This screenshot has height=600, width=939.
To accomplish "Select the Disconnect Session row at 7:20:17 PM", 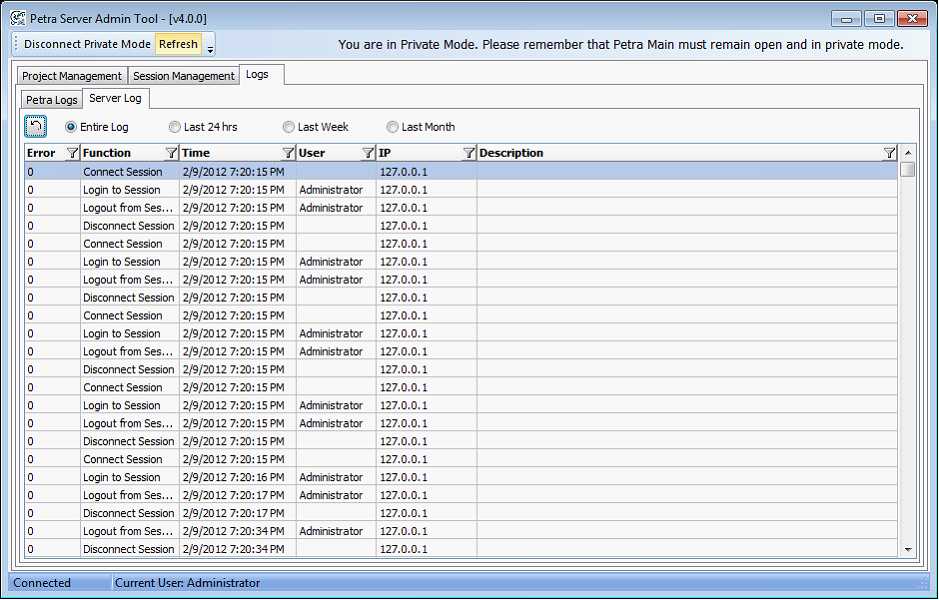I will (461, 513).
